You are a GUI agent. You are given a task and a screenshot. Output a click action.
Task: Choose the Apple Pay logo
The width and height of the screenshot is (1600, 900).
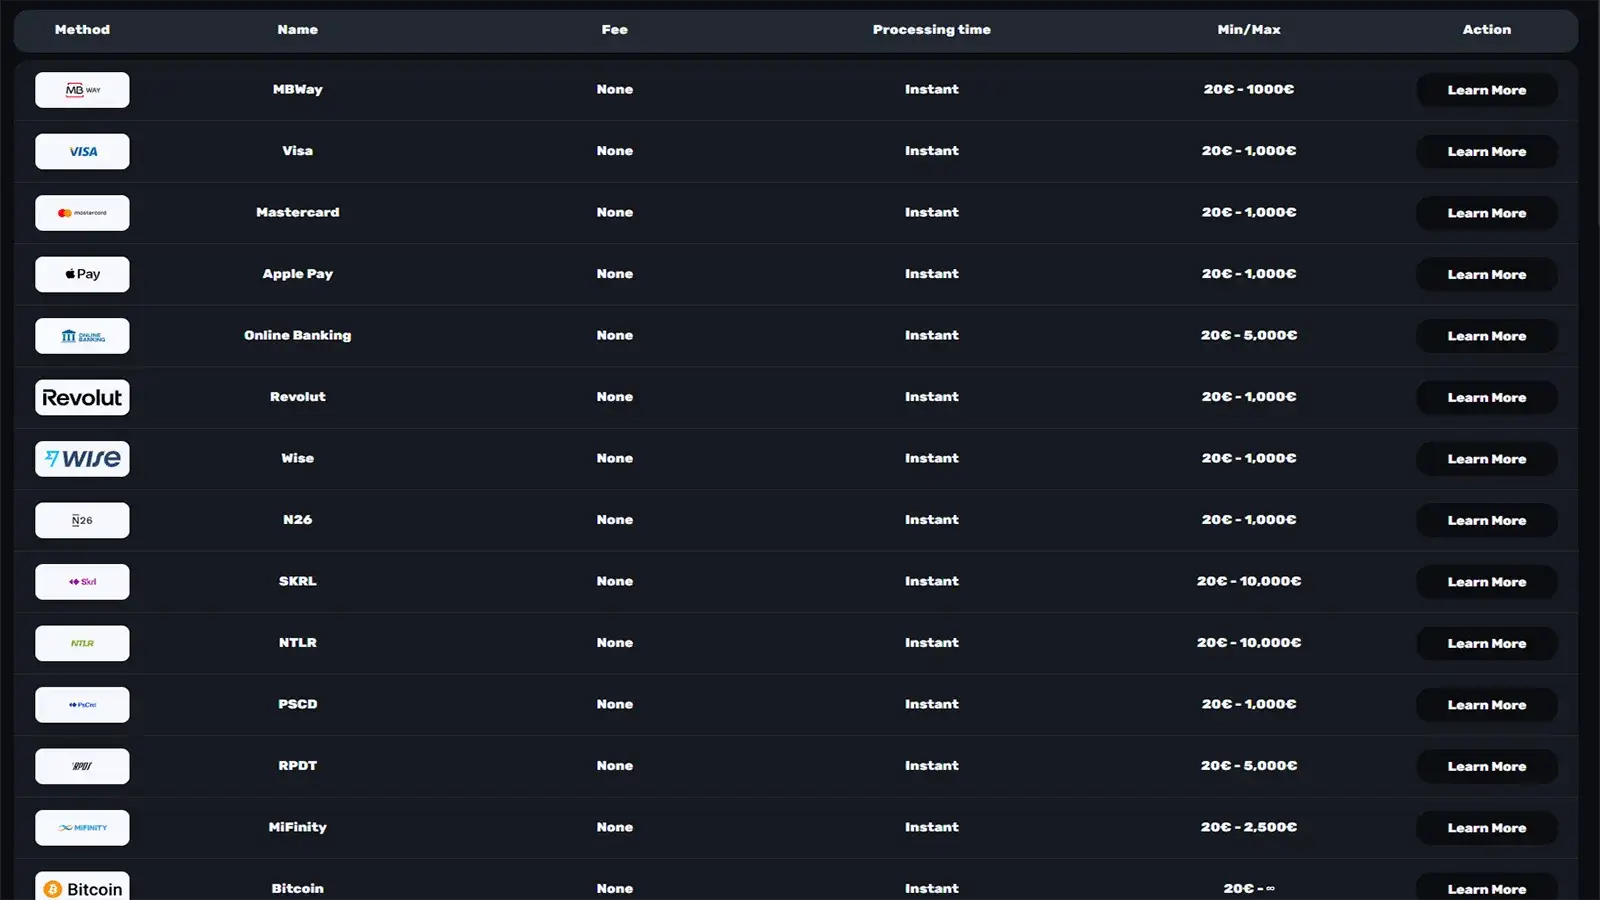(82, 274)
